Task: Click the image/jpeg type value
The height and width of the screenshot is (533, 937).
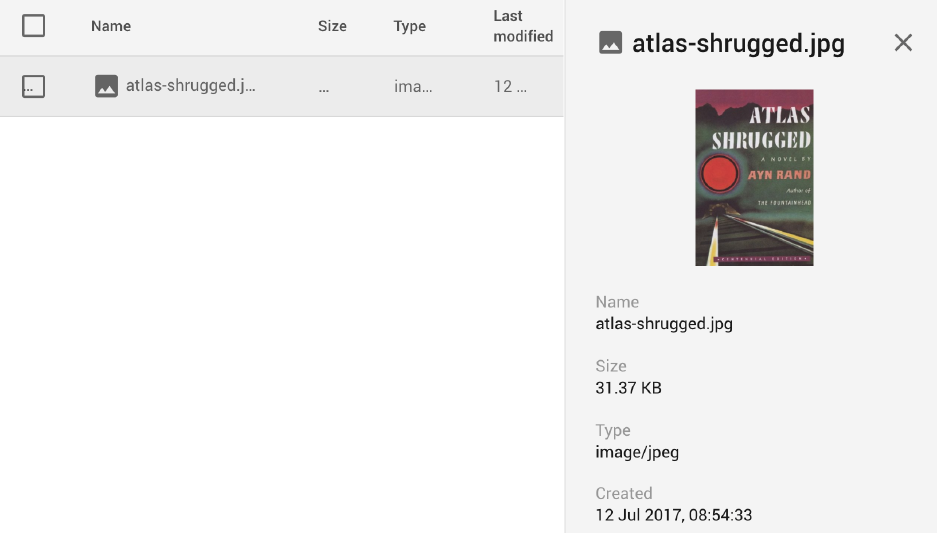Action: pos(637,452)
